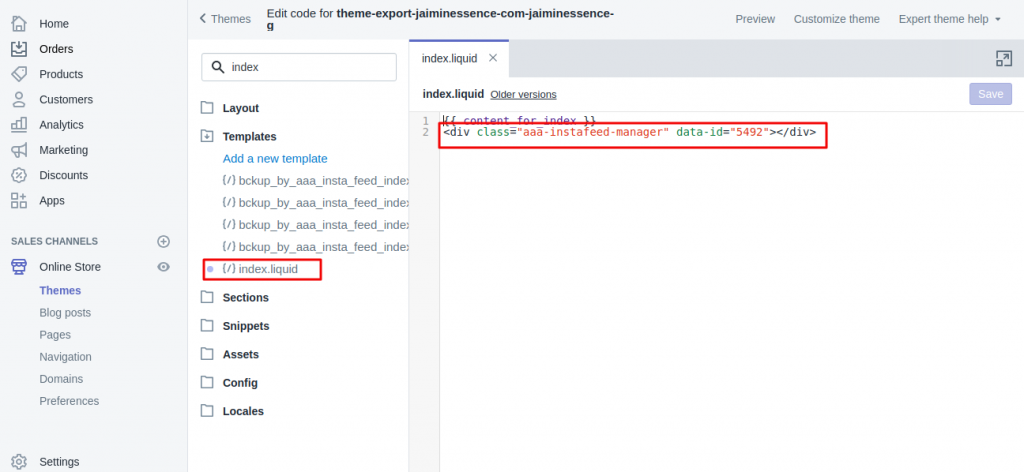The image size is (1024, 472).
Task: Open Older versions link
Action: click(x=523, y=95)
